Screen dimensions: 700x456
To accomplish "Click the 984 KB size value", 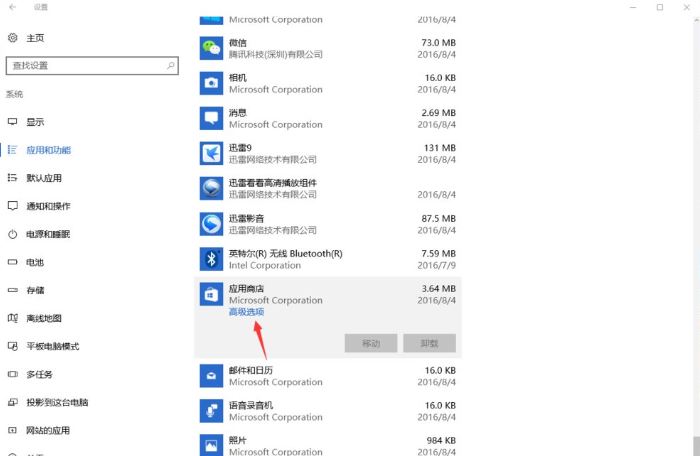I will click(x=441, y=440).
